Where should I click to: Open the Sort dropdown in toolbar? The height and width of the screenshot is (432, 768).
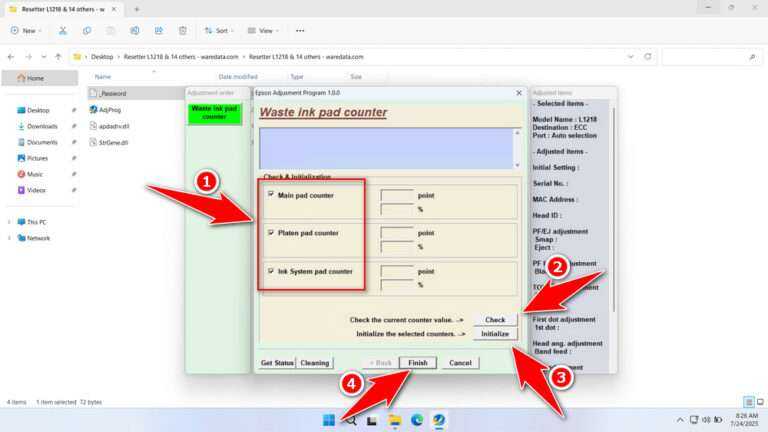tap(219, 30)
